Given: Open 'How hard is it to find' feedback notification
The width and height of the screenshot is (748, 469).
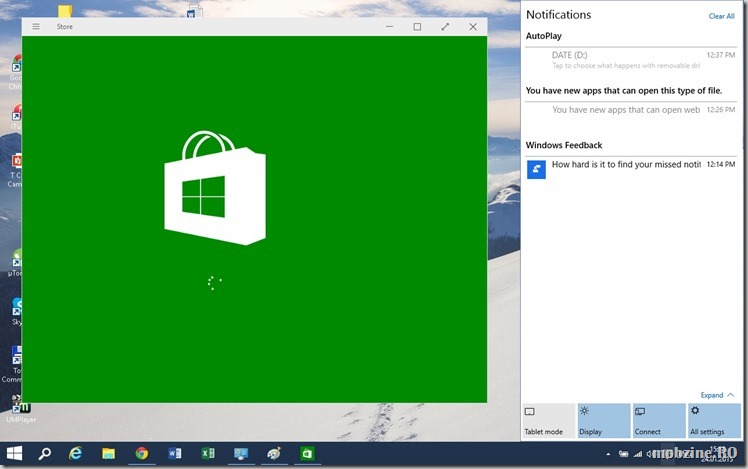Looking at the screenshot, I should pyautogui.click(x=631, y=169).
